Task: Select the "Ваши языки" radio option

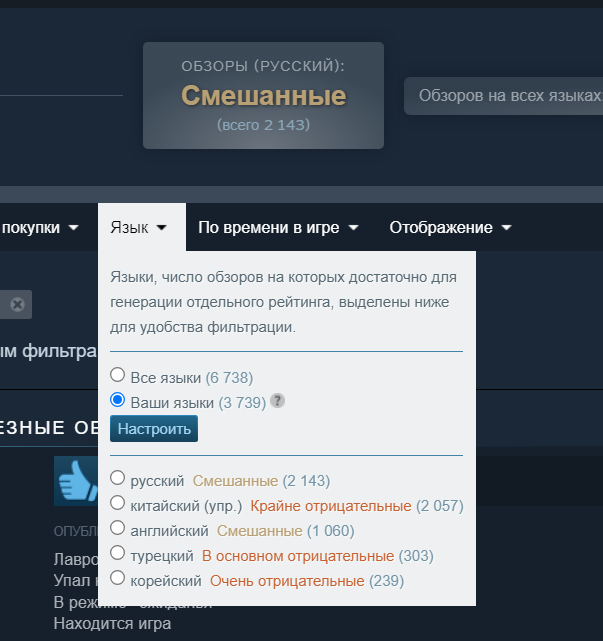Action: 117,400
